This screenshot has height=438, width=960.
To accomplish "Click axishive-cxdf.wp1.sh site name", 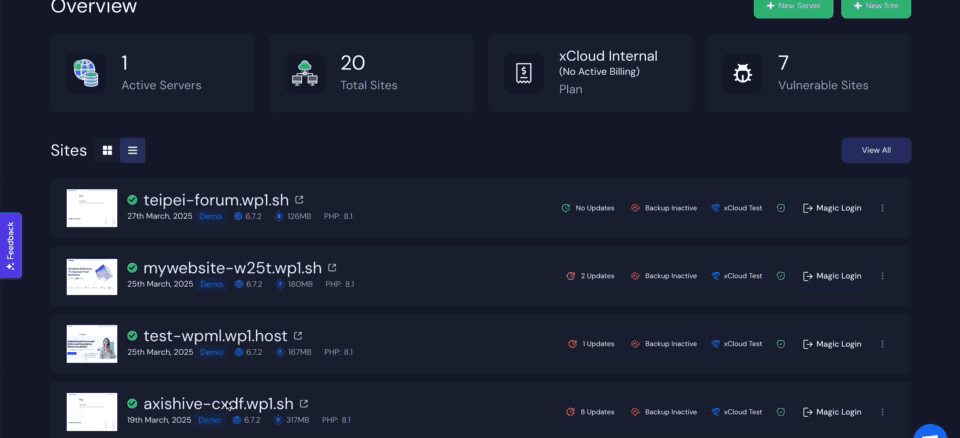I will coord(219,404).
